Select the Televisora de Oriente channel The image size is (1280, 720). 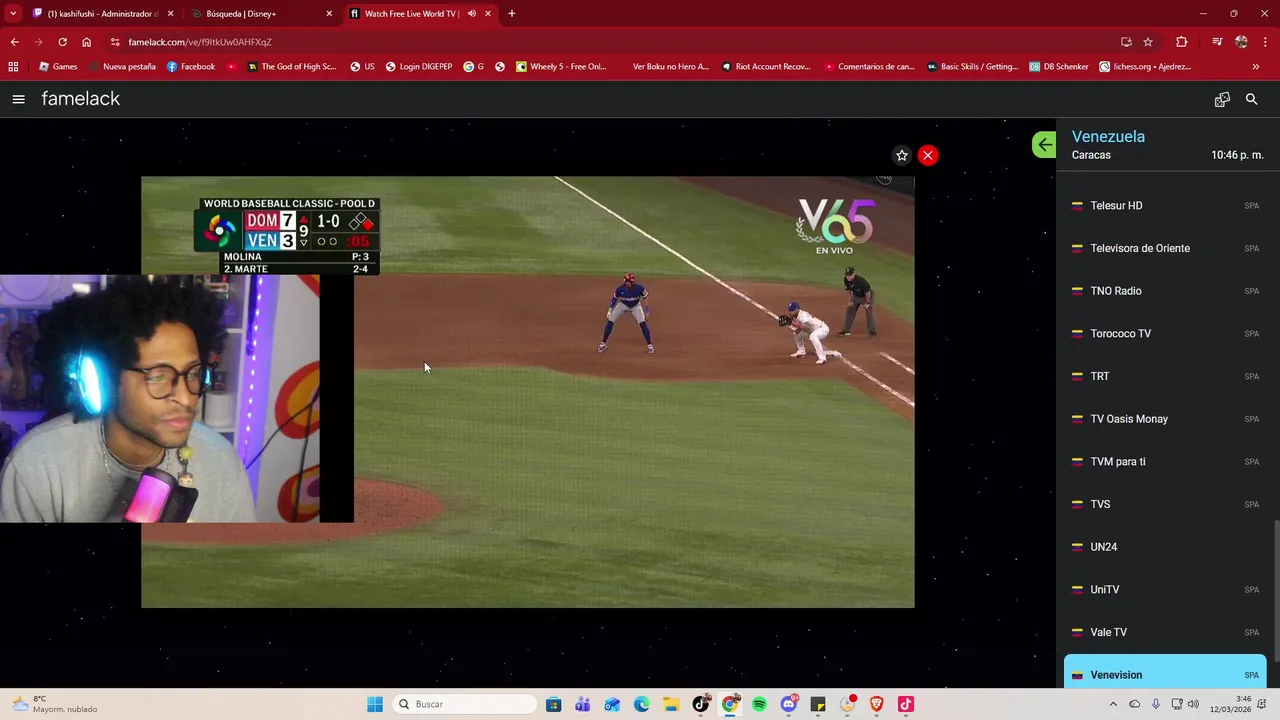pyautogui.click(x=1165, y=248)
